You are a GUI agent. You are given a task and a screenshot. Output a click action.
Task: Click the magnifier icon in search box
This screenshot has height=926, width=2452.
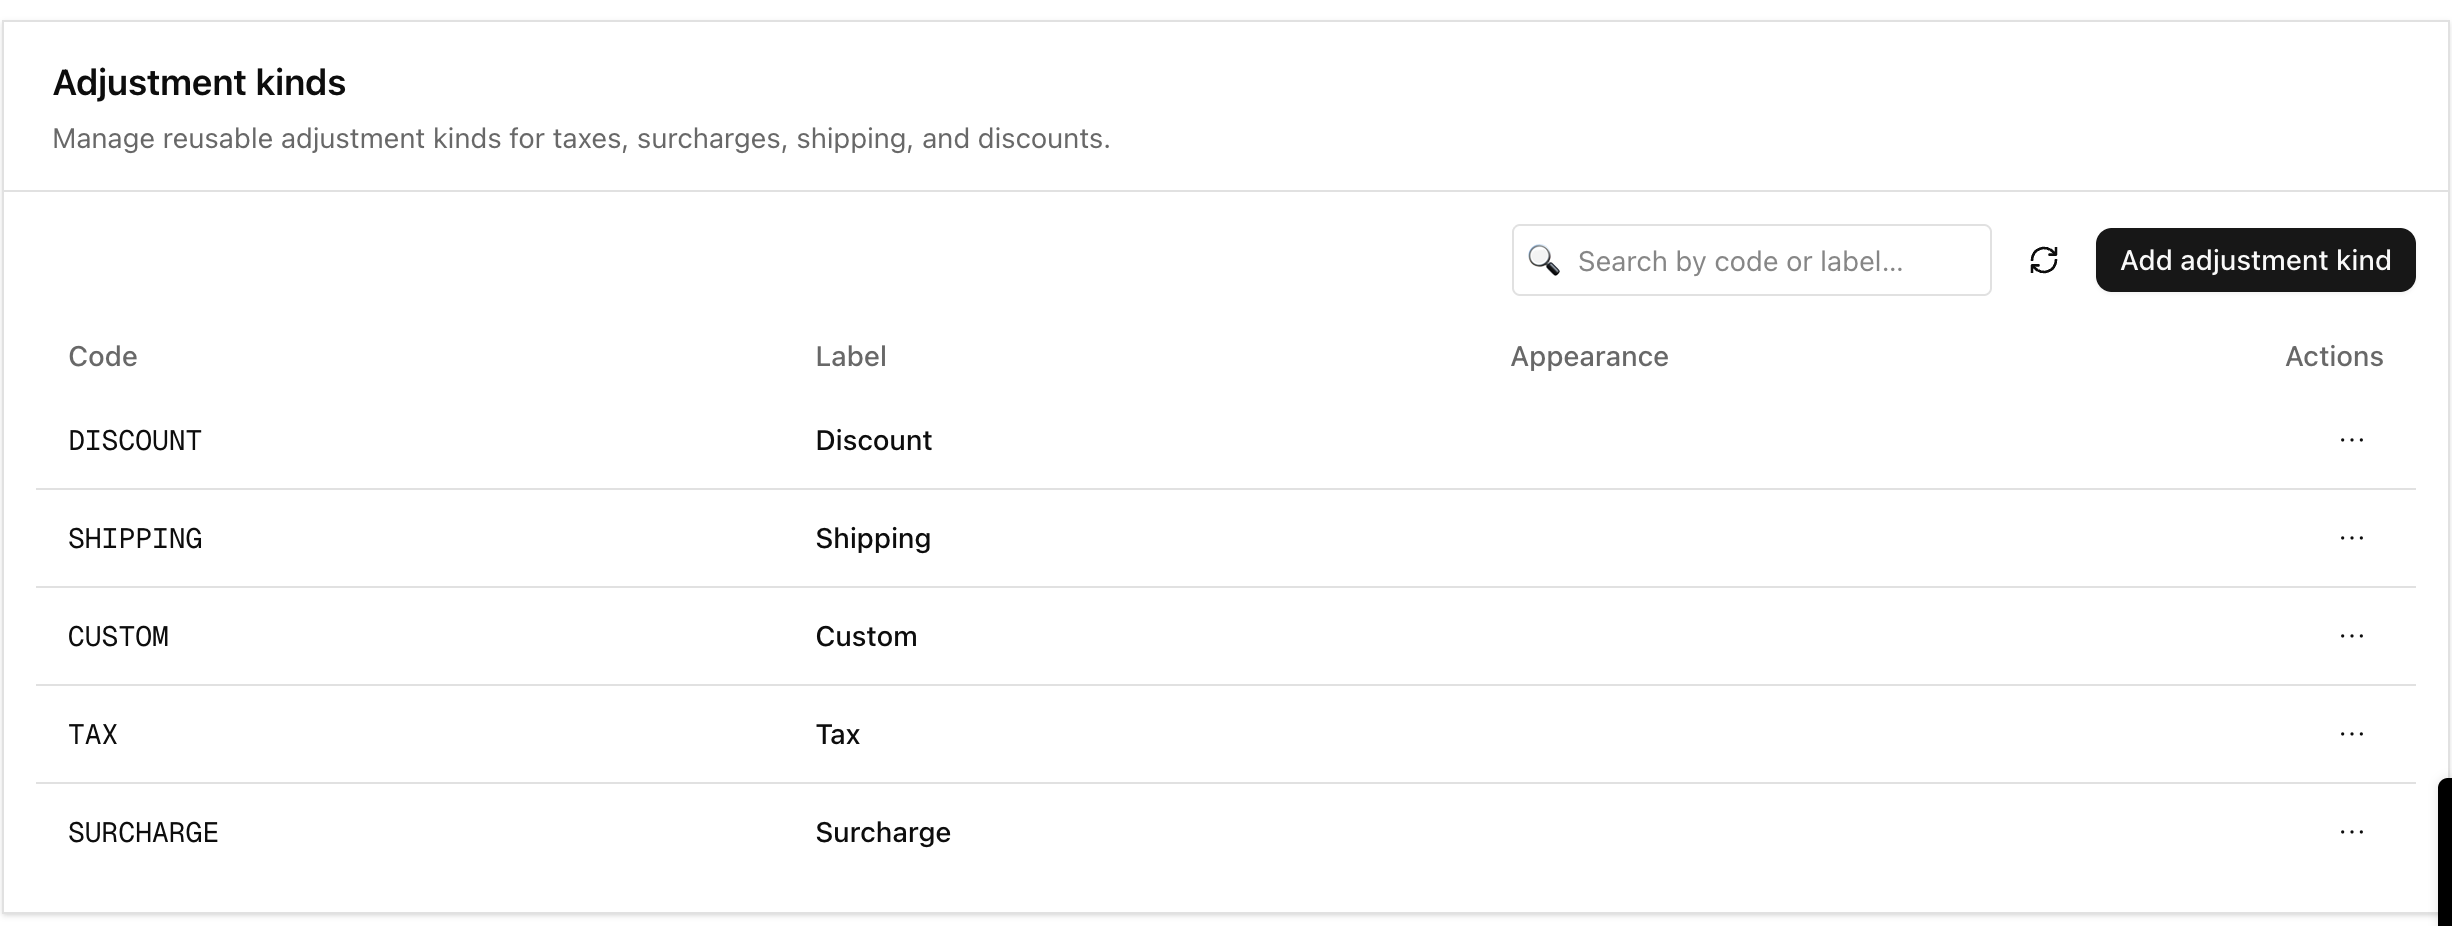1543,260
